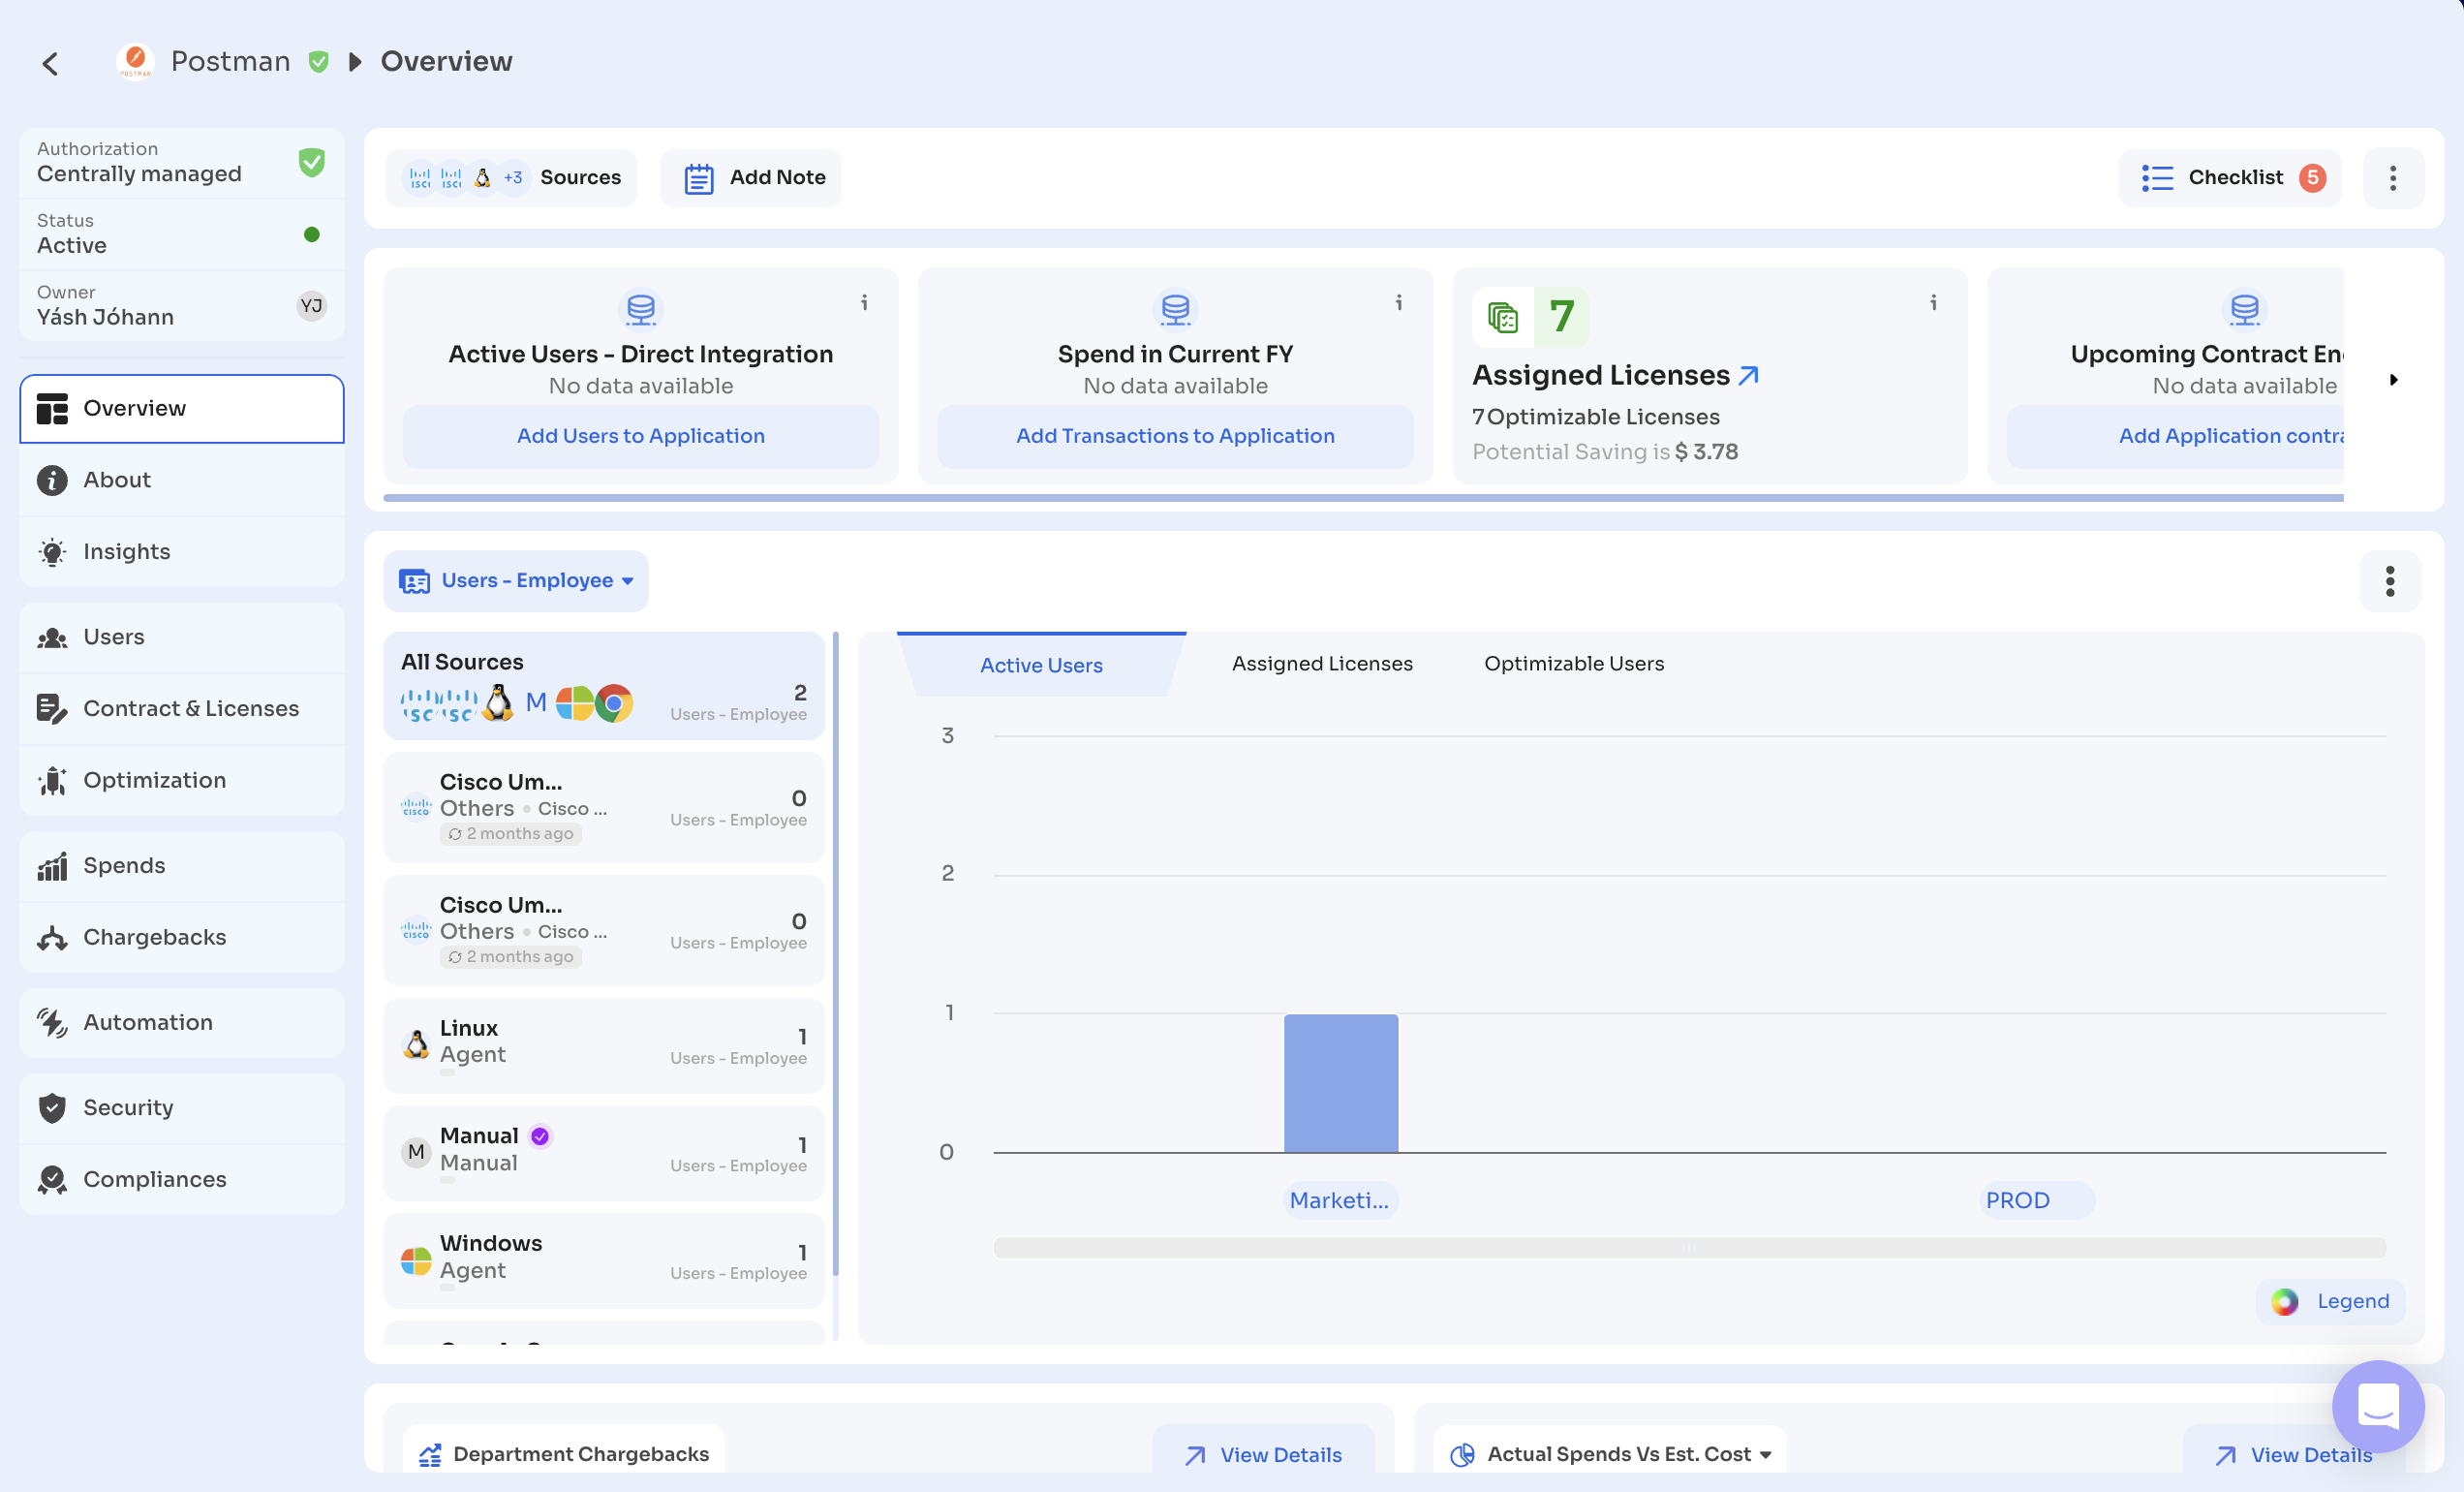The height and width of the screenshot is (1492, 2464).
Task: Switch to the Optimizable Users tab
Action: [1574, 664]
